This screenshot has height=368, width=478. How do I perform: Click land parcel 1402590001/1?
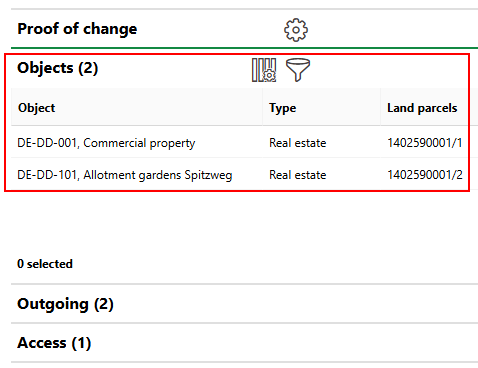(425, 143)
